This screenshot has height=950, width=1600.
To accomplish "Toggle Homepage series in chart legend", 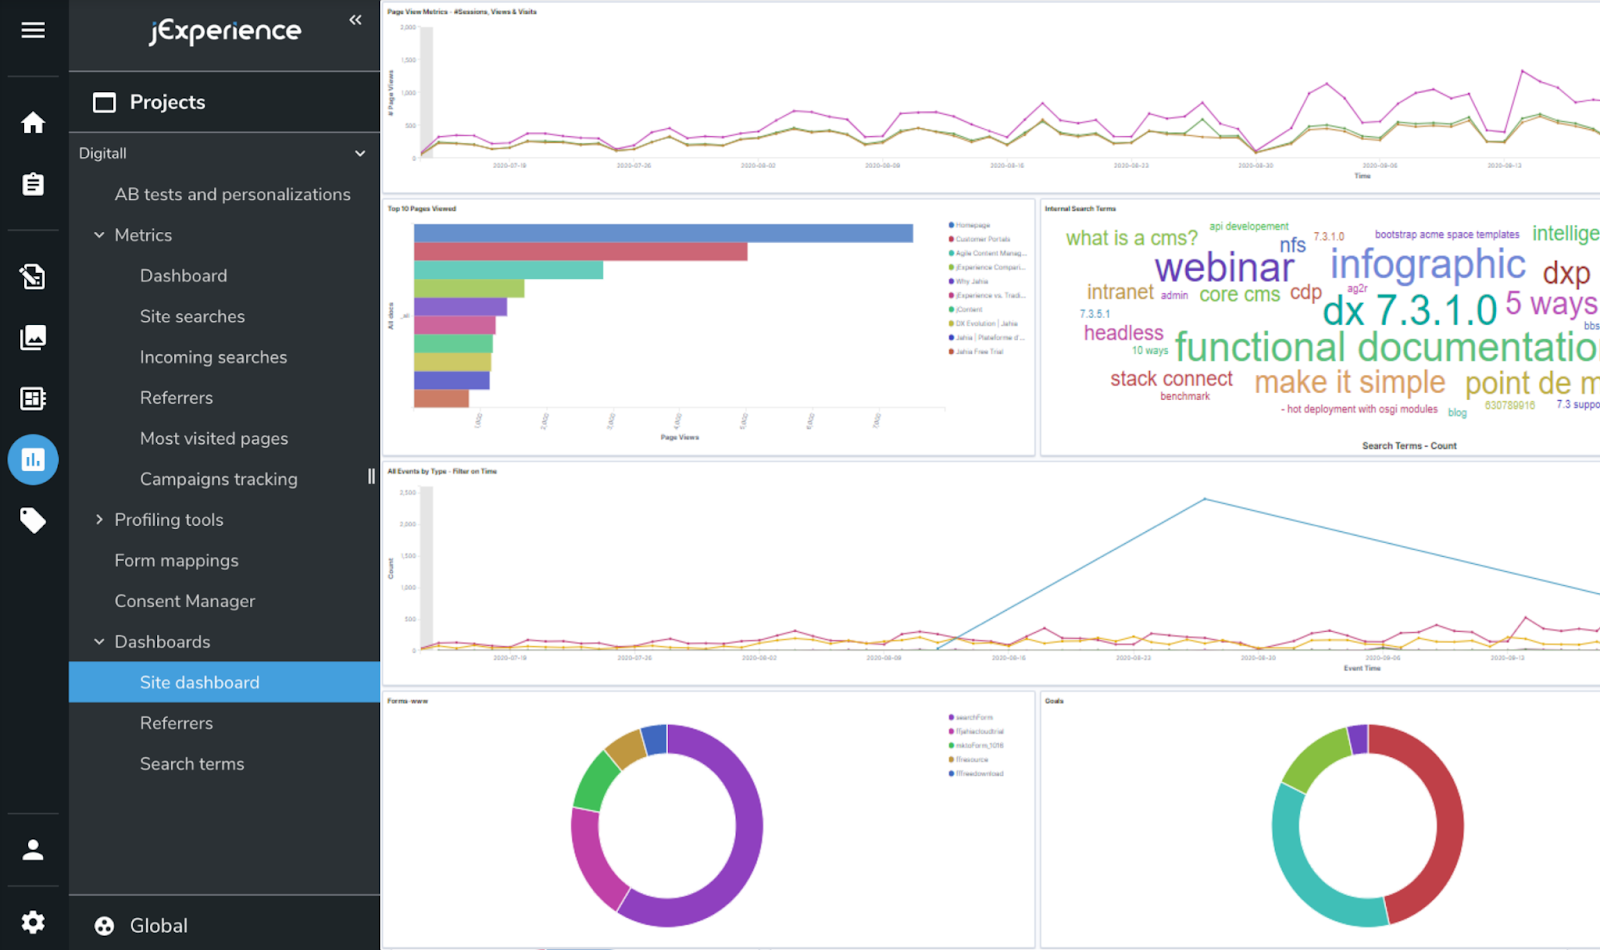I will (x=972, y=225).
